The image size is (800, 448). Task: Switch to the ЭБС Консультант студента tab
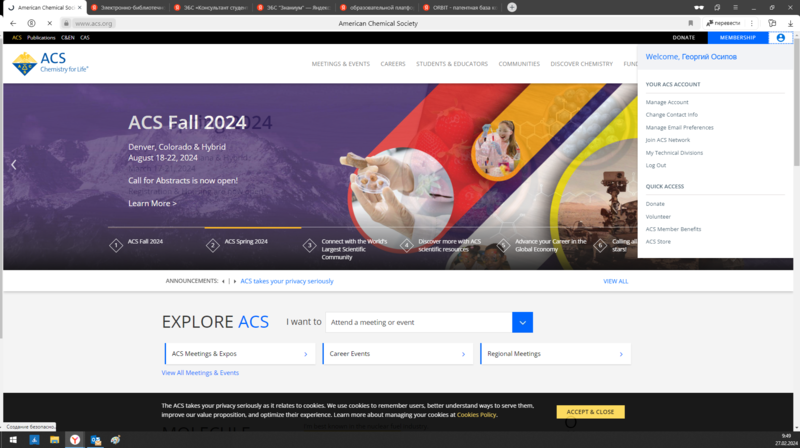[211, 8]
